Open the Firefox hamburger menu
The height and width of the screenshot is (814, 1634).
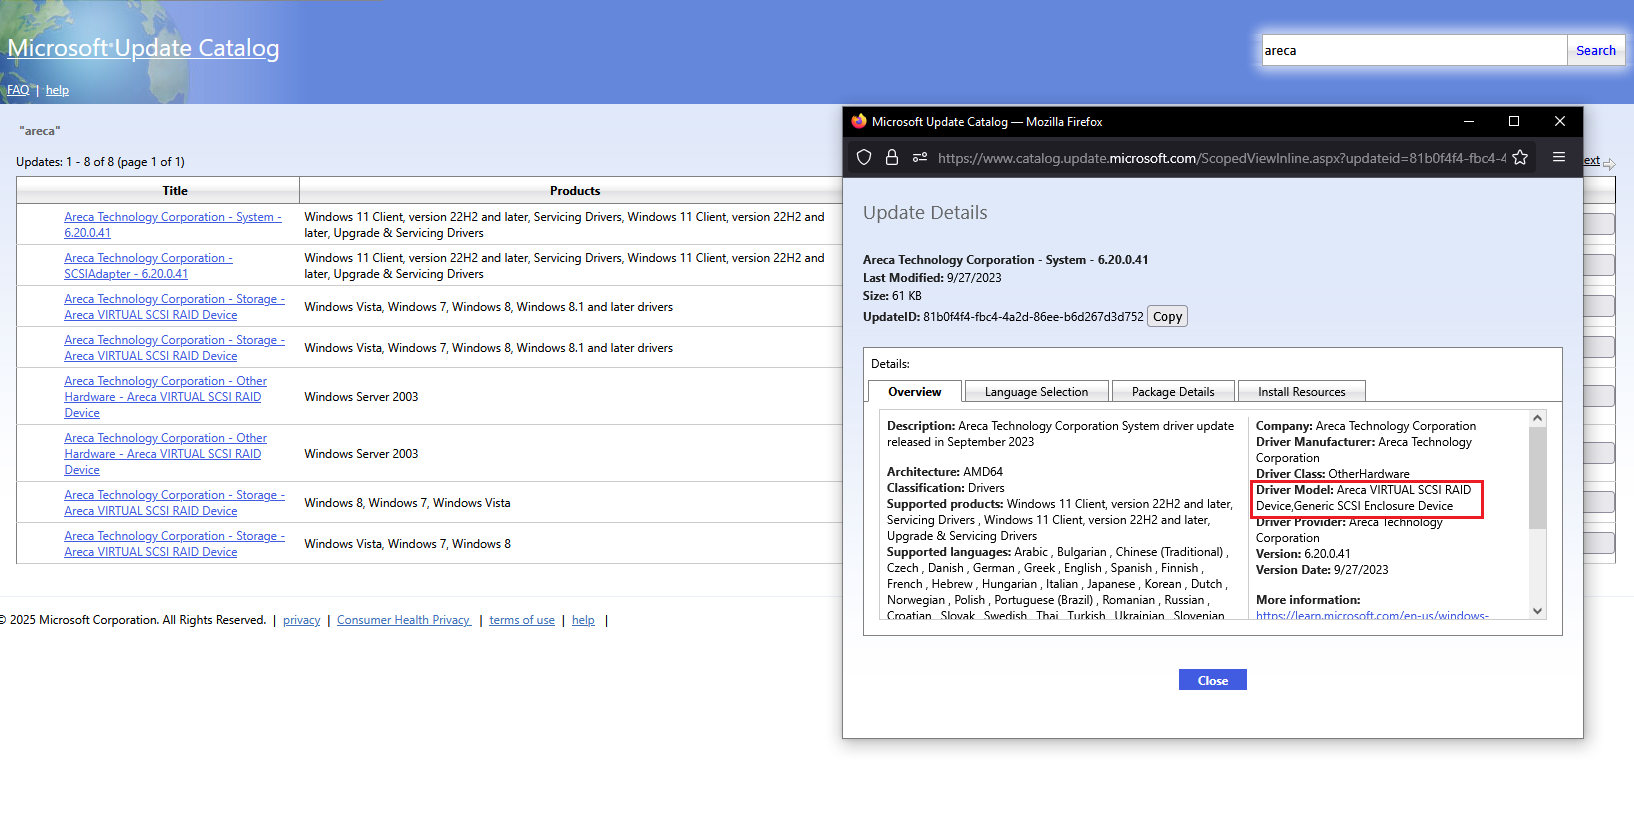point(1558,157)
